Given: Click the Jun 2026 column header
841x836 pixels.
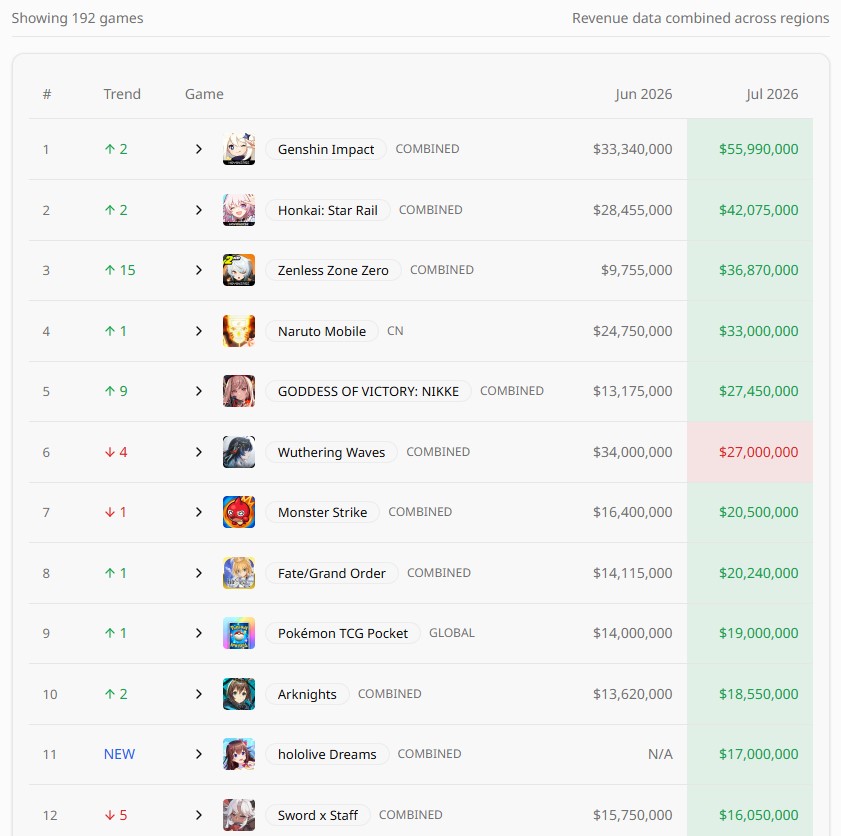Looking at the screenshot, I should click(x=644, y=94).
